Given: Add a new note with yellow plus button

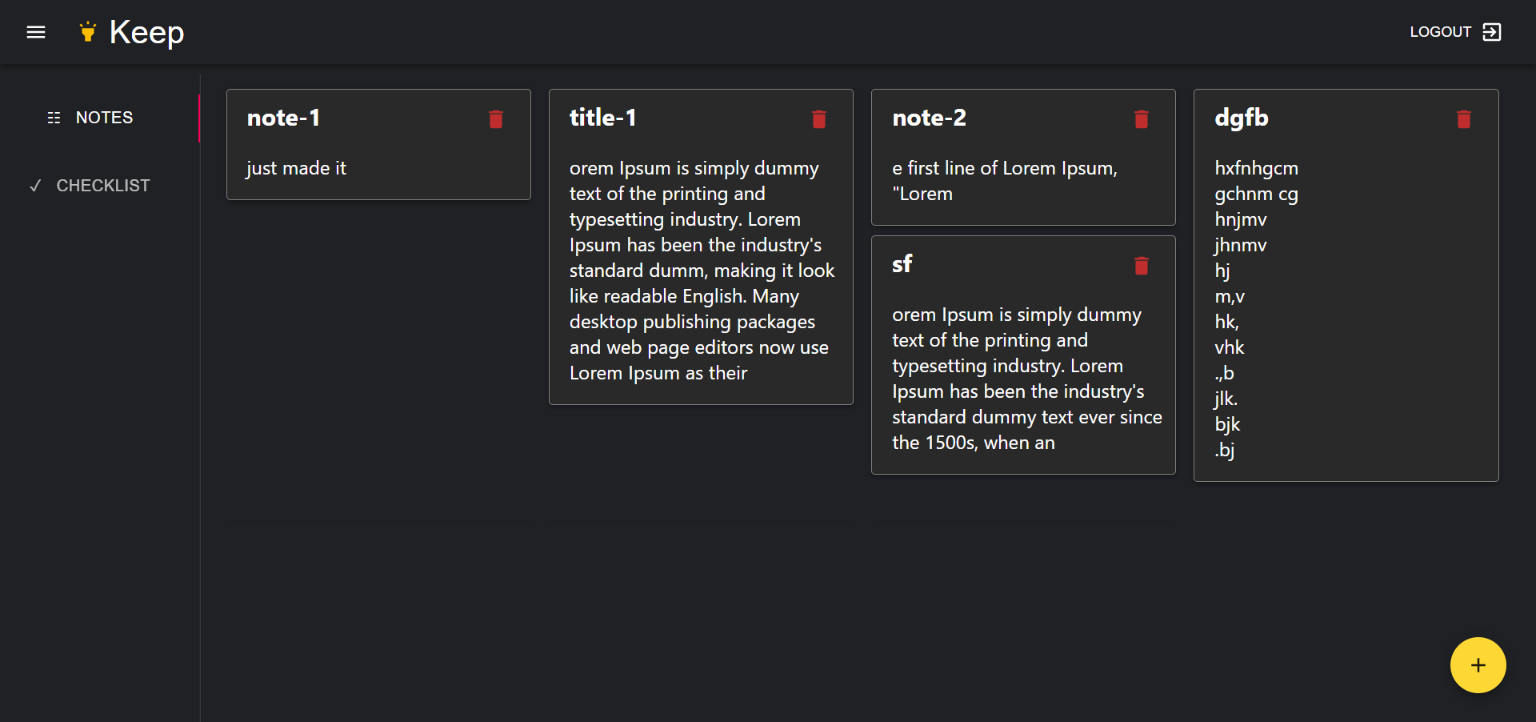Looking at the screenshot, I should (x=1478, y=665).
